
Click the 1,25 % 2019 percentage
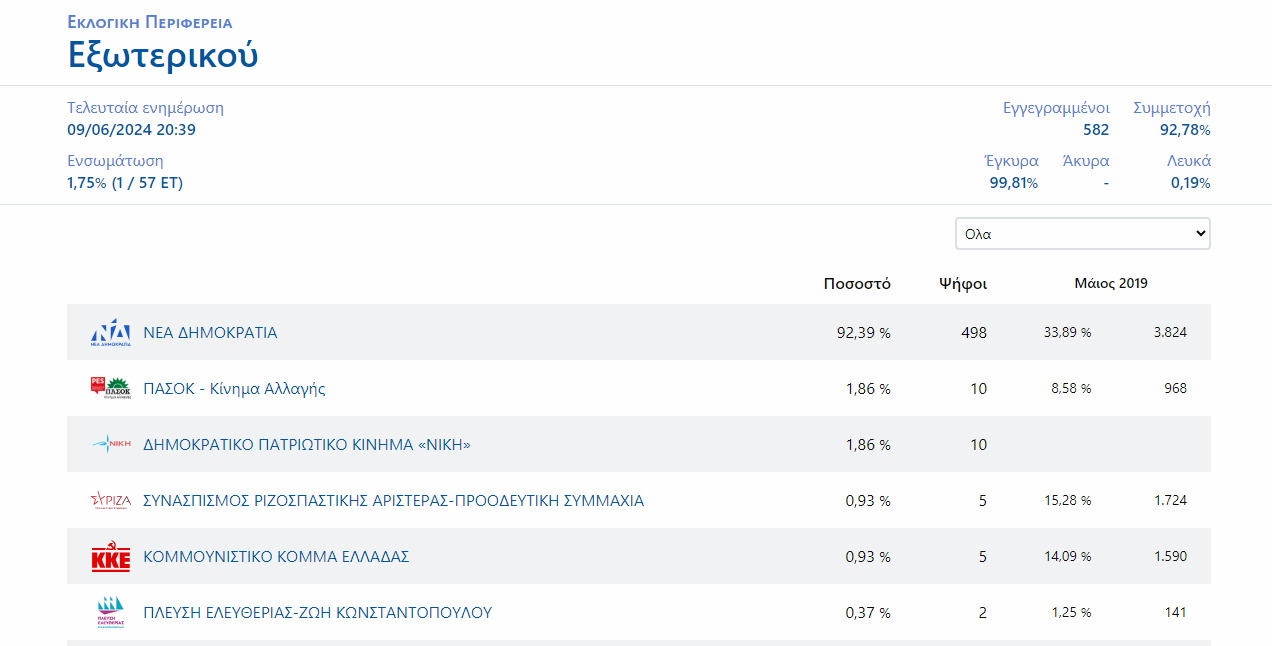1071,613
